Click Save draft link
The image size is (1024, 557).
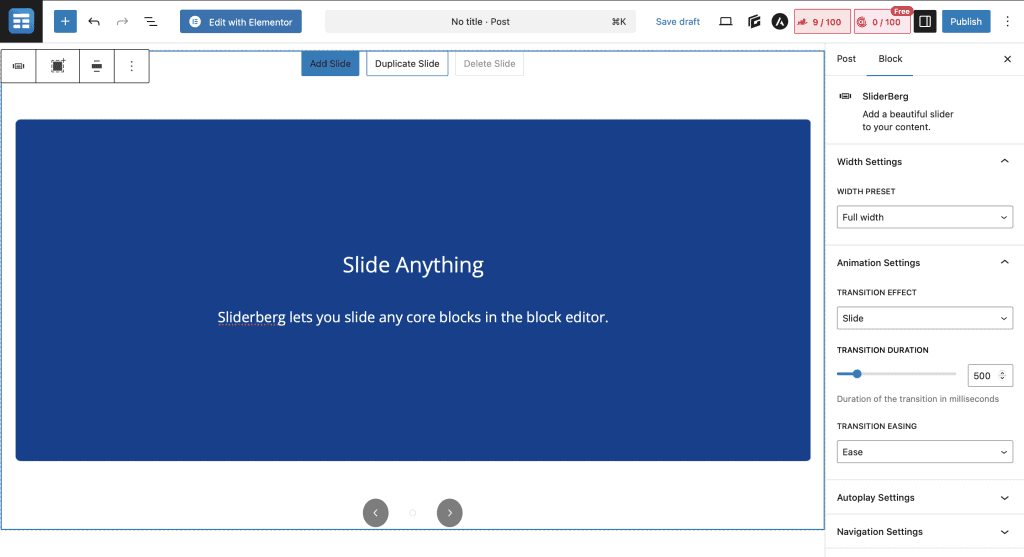pyautogui.click(x=677, y=22)
